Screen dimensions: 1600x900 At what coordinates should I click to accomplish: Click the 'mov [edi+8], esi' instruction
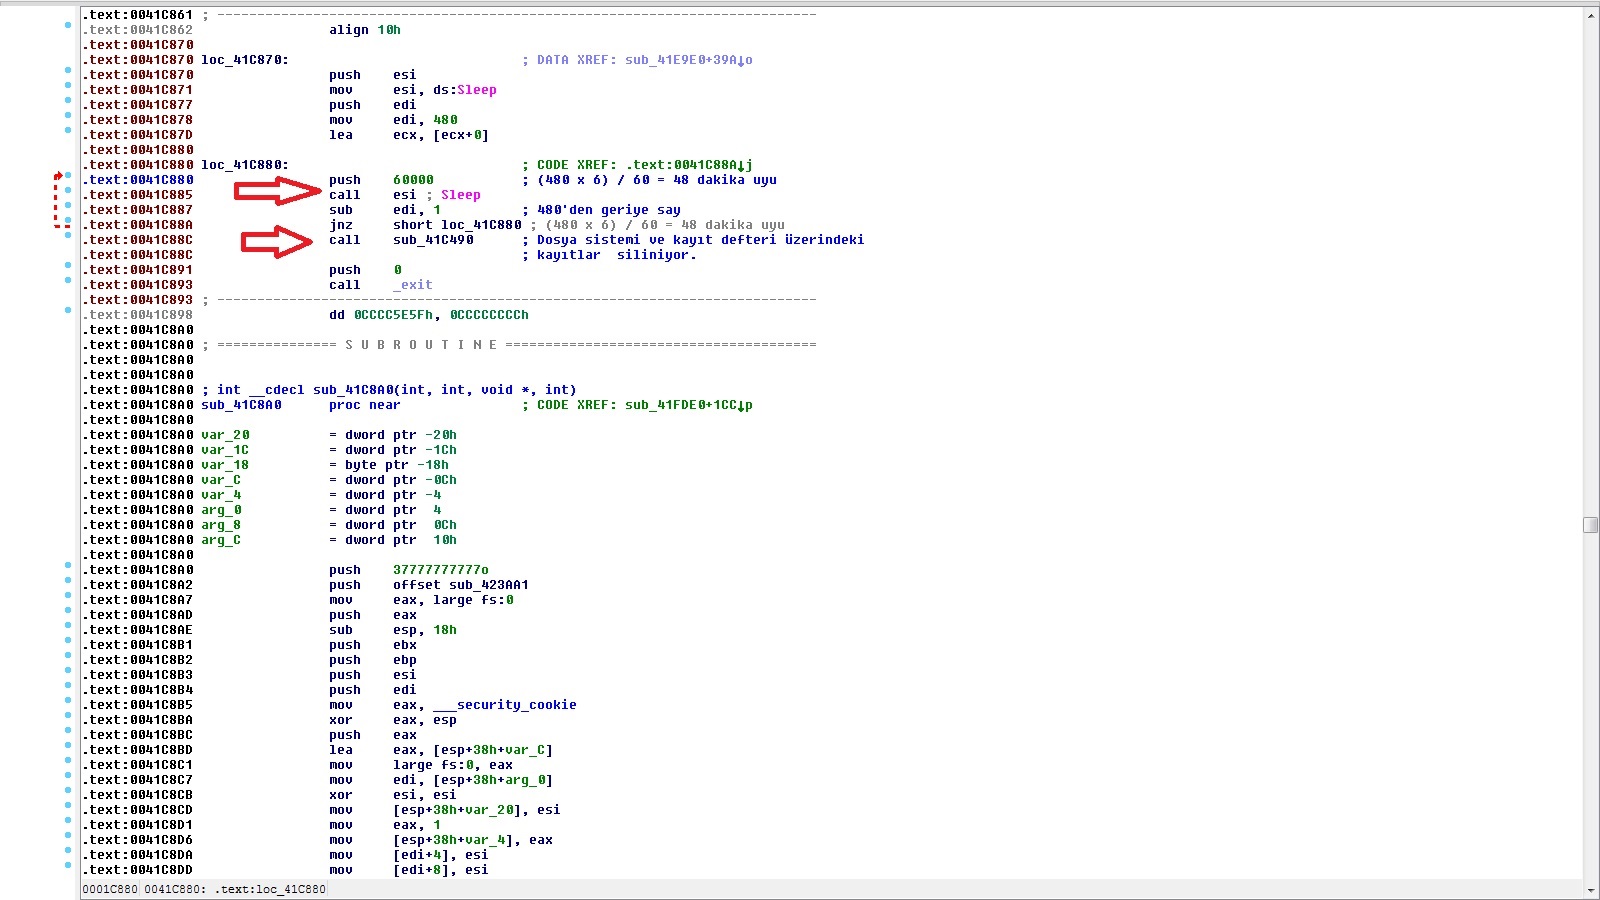tap(409, 870)
